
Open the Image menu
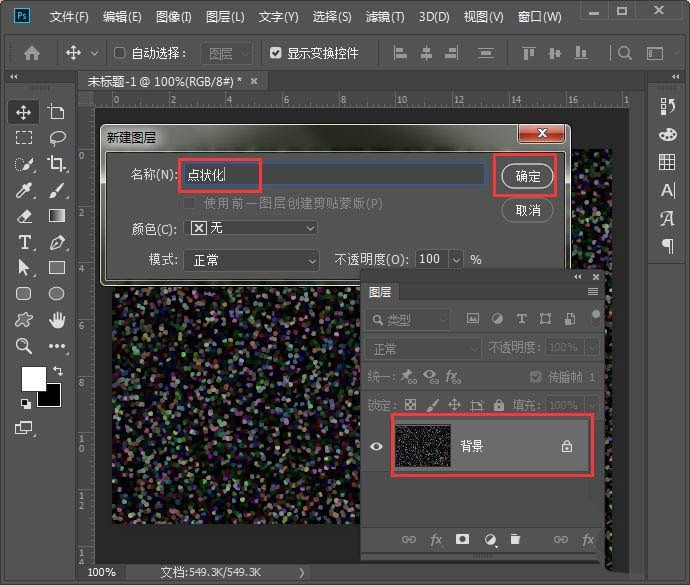pos(174,17)
